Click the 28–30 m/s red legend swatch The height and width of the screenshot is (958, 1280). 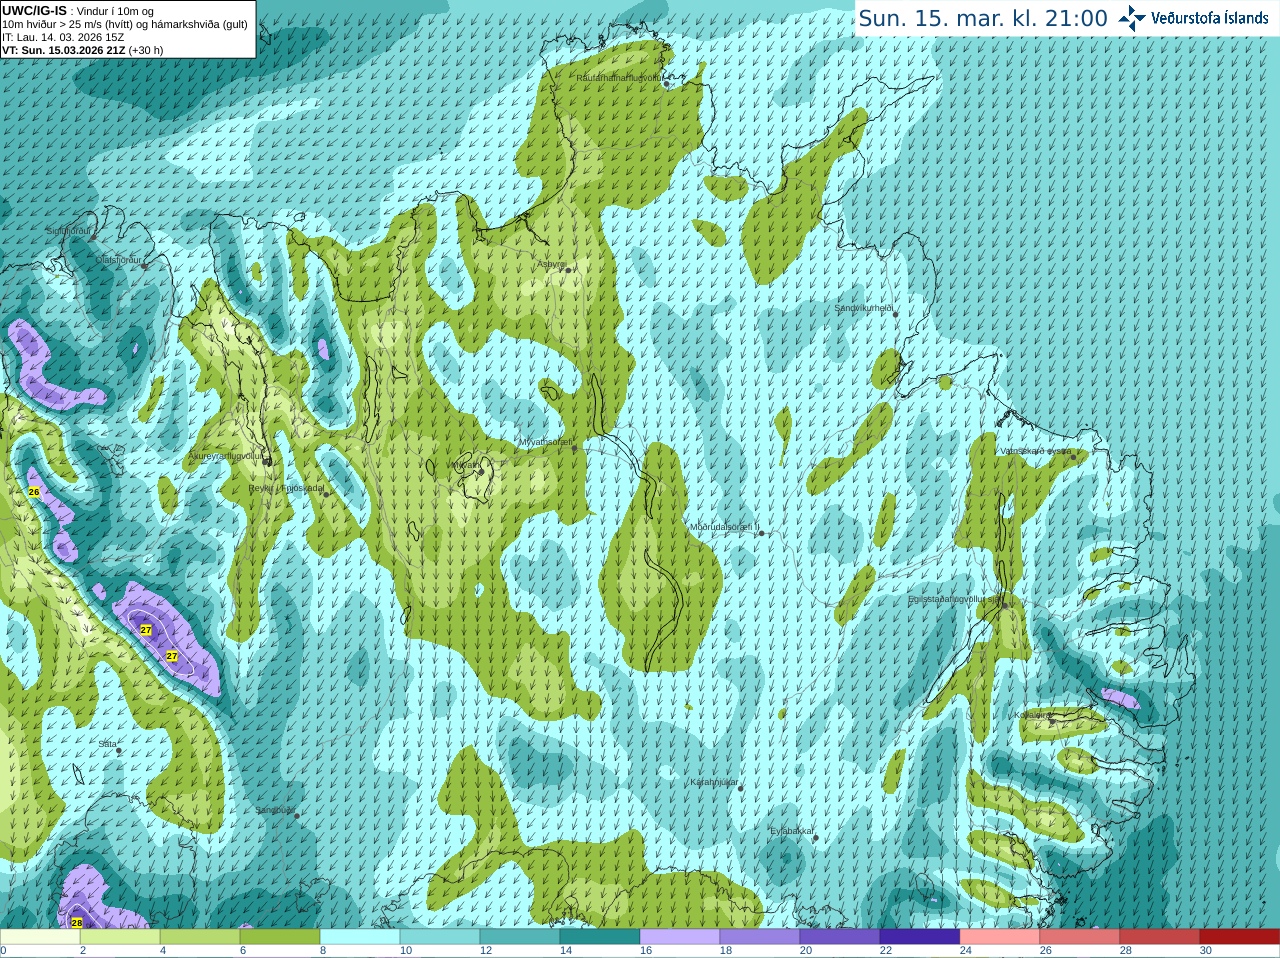pyautogui.click(x=1160, y=937)
